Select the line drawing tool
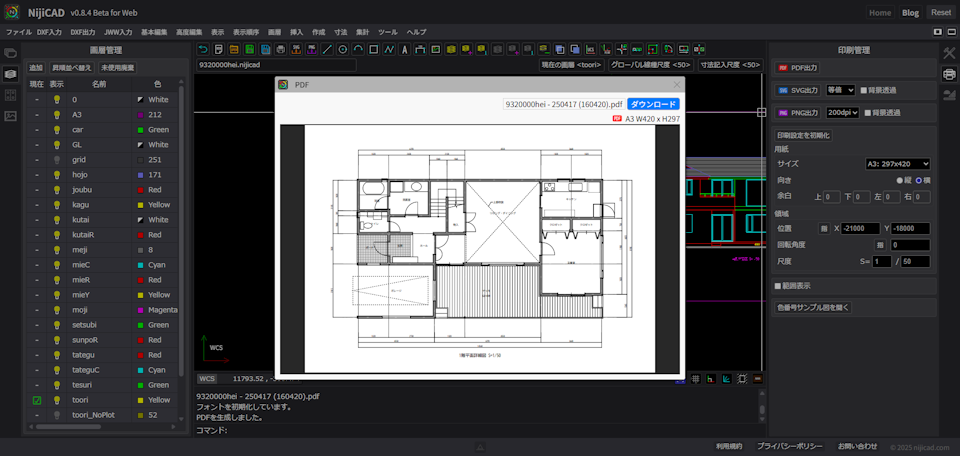 point(328,50)
